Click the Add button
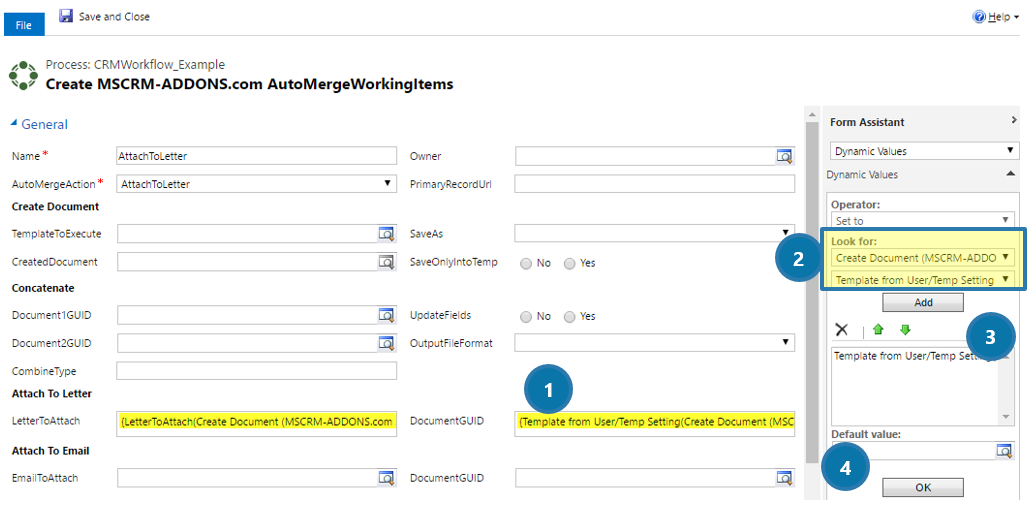 click(x=922, y=303)
